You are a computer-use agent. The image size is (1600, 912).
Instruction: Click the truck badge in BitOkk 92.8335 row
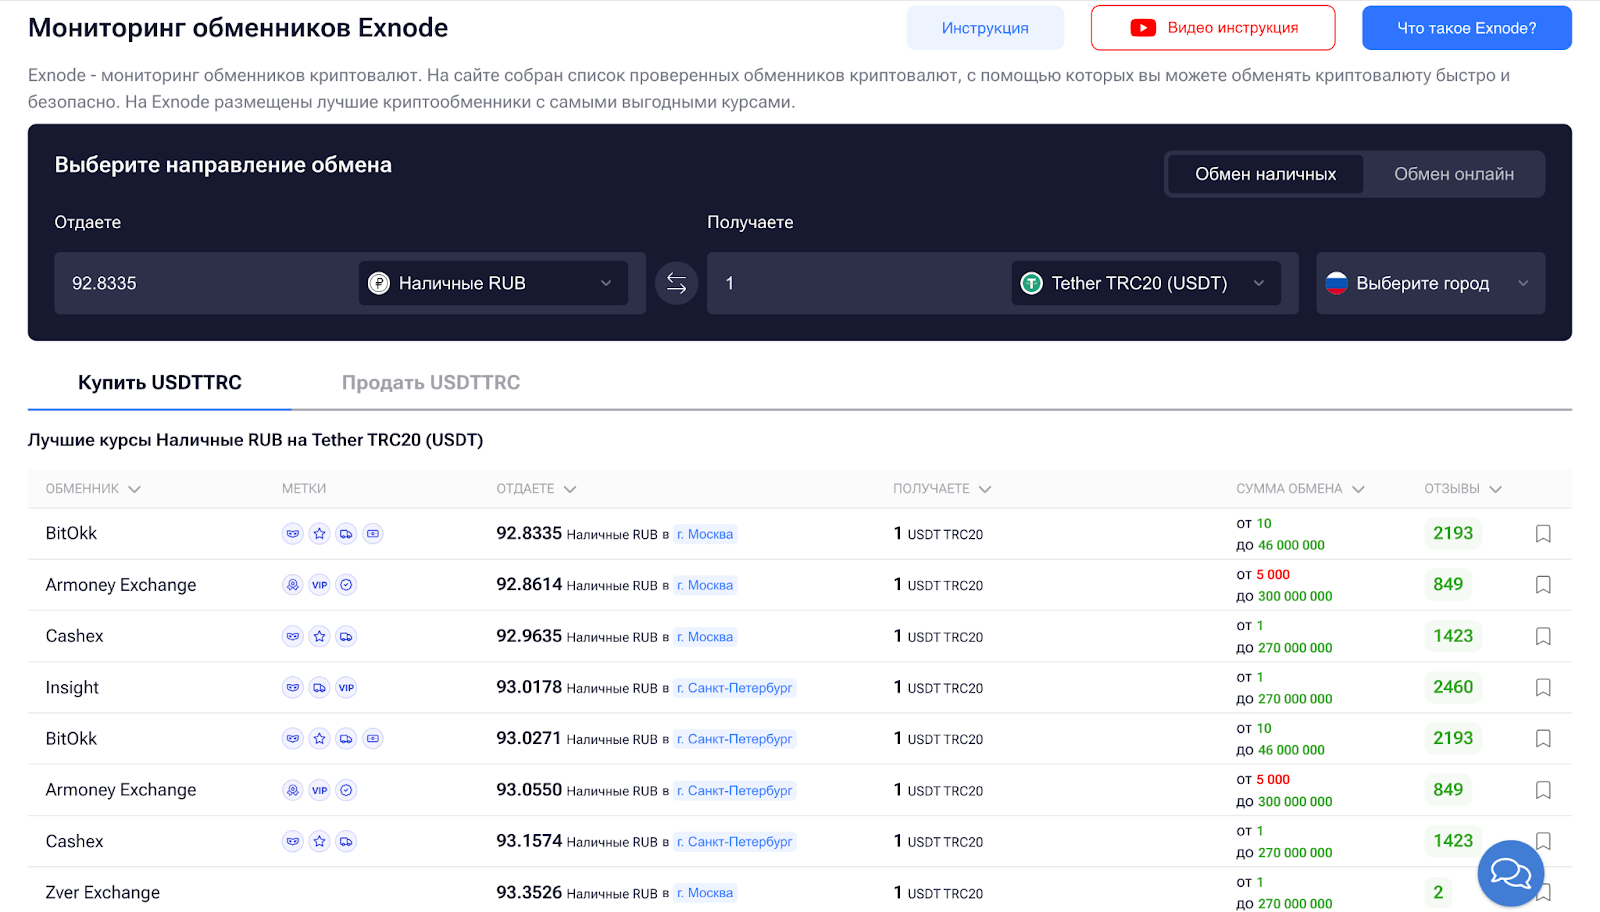(x=346, y=534)
